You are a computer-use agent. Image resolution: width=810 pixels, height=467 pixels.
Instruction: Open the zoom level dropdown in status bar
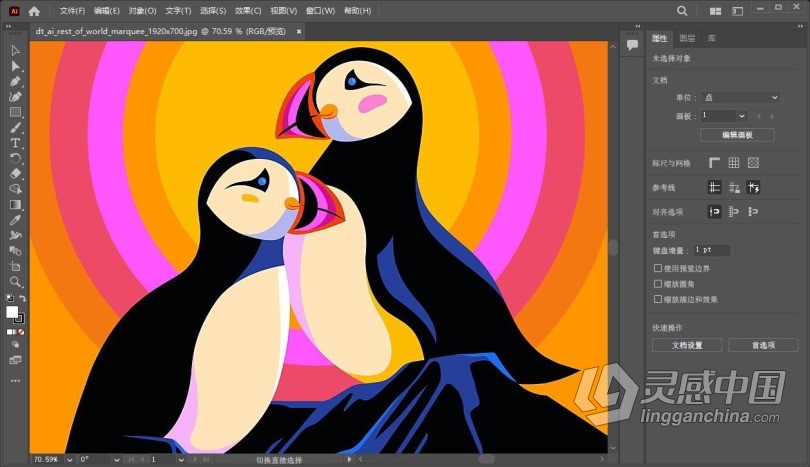coord(70,459)
